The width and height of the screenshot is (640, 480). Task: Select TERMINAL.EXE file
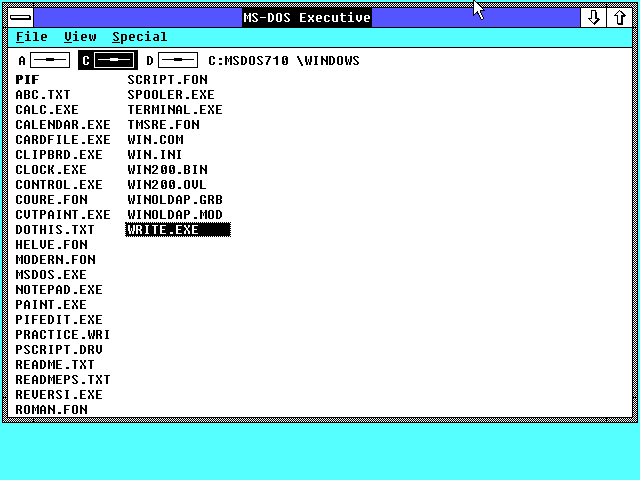[175, 110]
